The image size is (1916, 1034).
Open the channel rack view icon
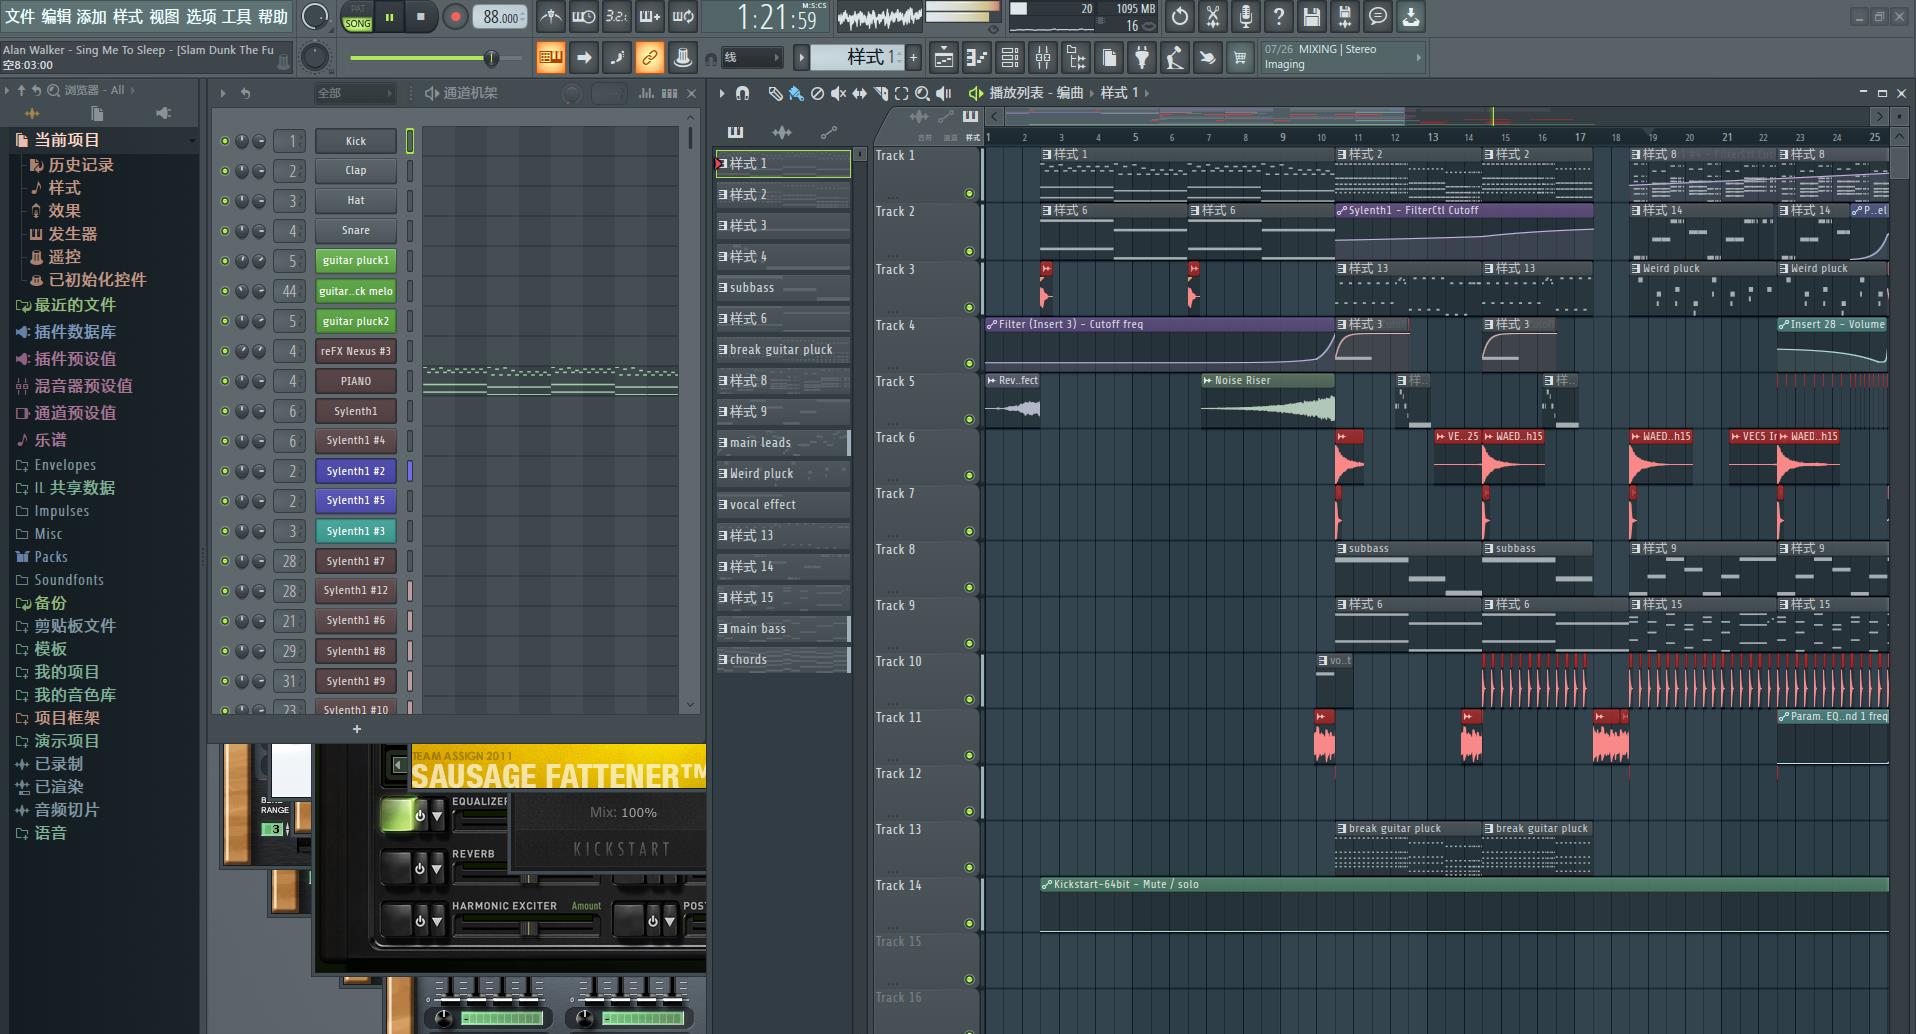[x=1010, y=59]
